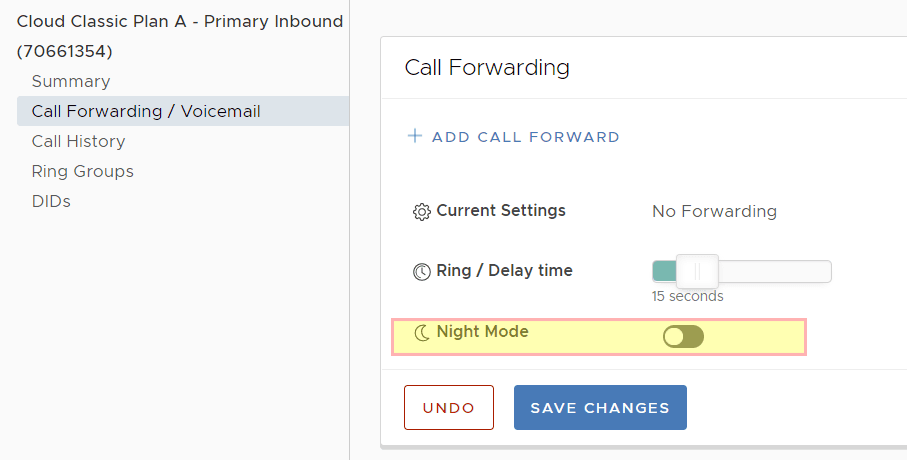This screenshot has height=460, width=907.
Task: Click the gear icon beside Current Settings
Action: click(421, 212)
